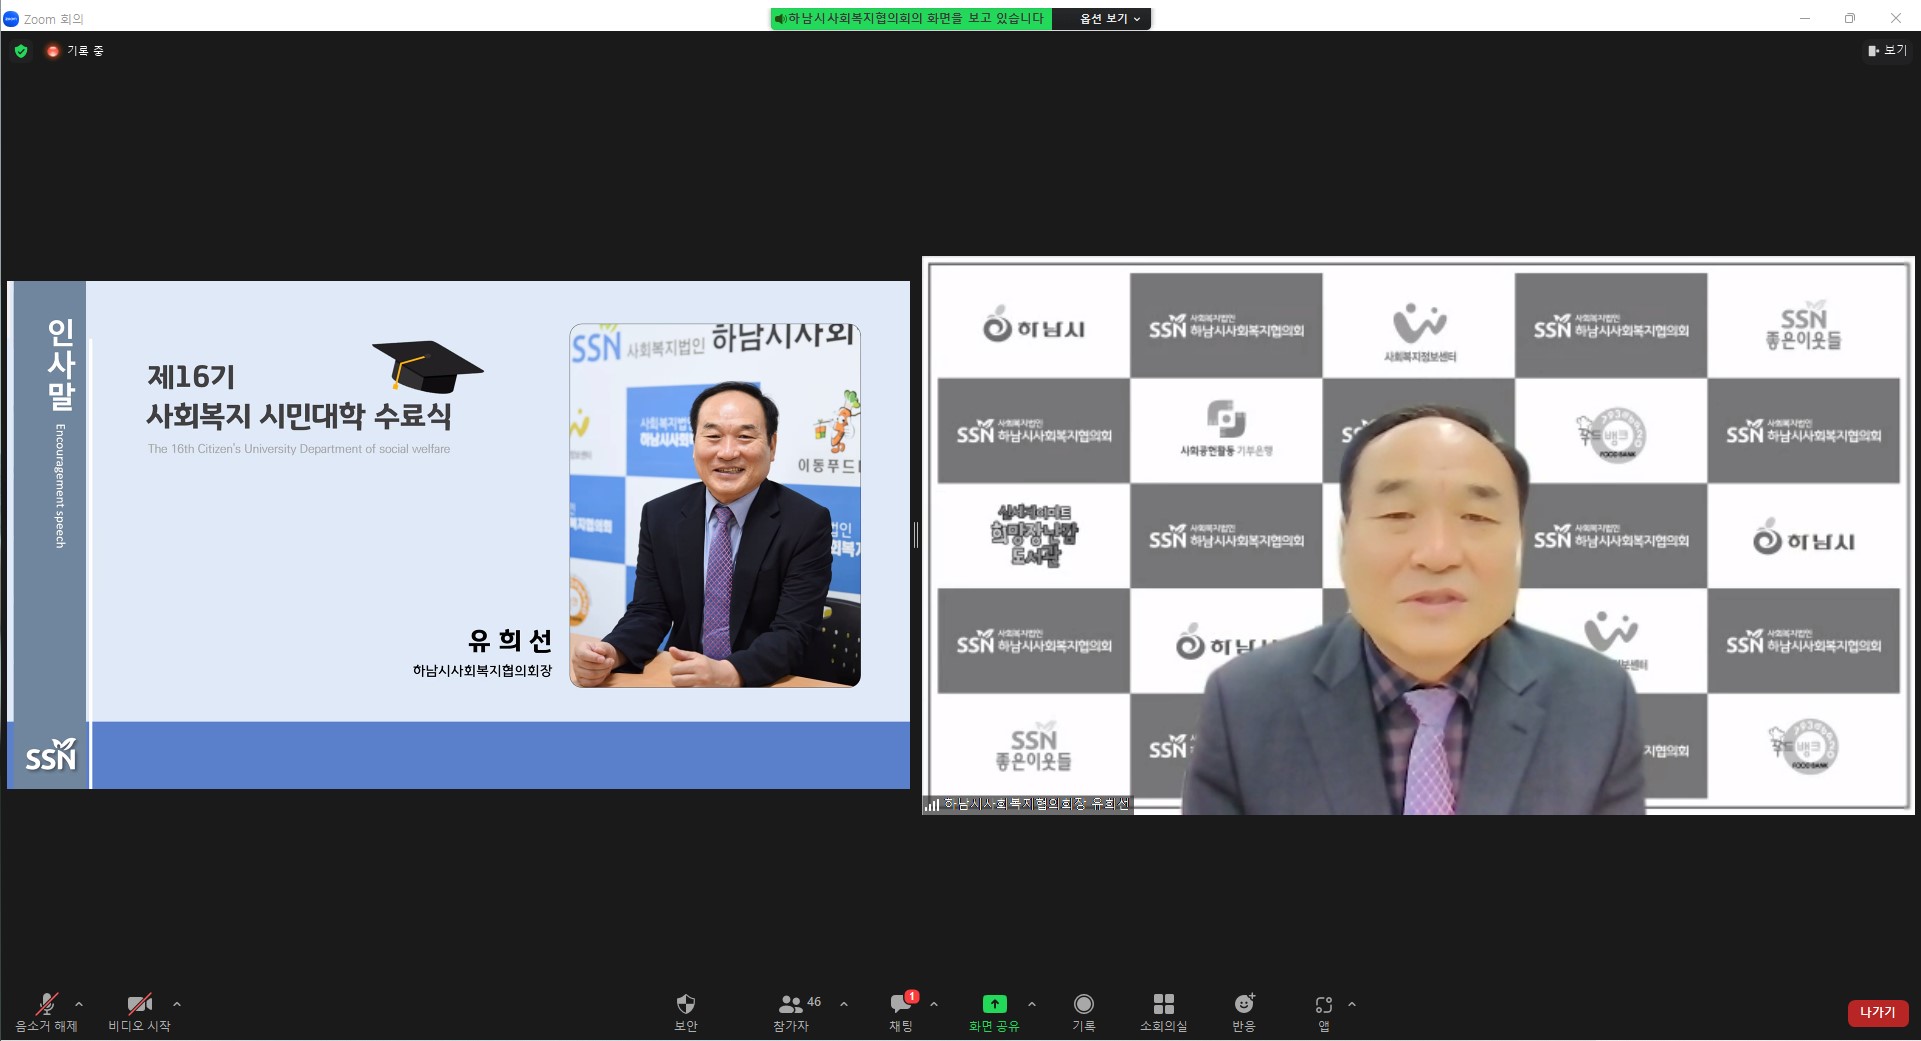Screen dimensions: 1921x1041
Task: Expand the participants options chevron
Action: (x=844, y=1004)
